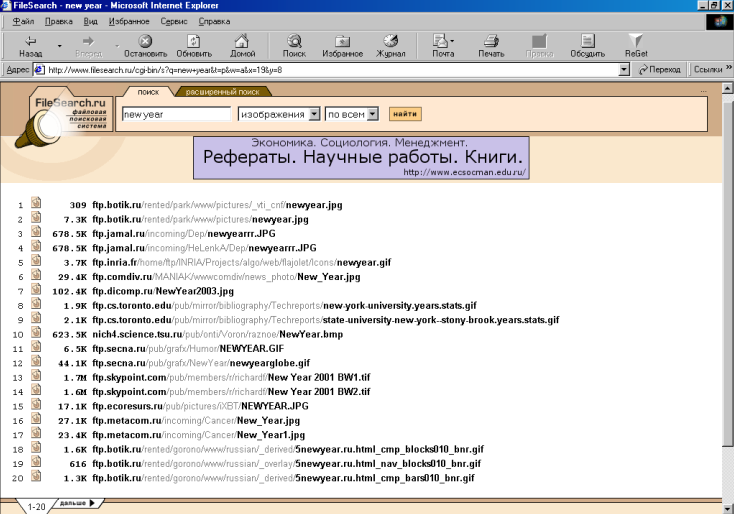
Task: Open the Избранное menu
Action: pos(129,22)
